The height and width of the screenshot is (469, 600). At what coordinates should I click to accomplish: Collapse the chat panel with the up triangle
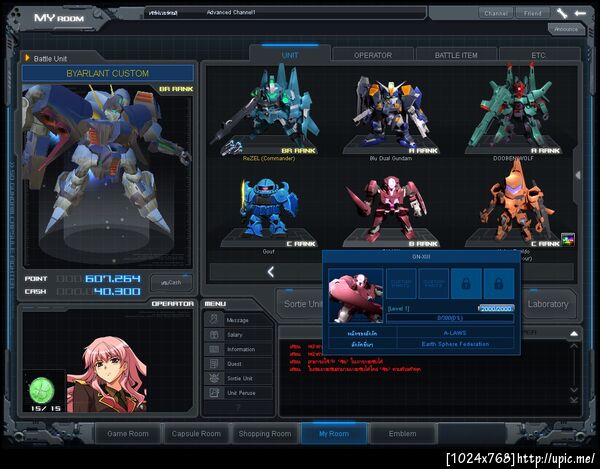pos(574,334)
